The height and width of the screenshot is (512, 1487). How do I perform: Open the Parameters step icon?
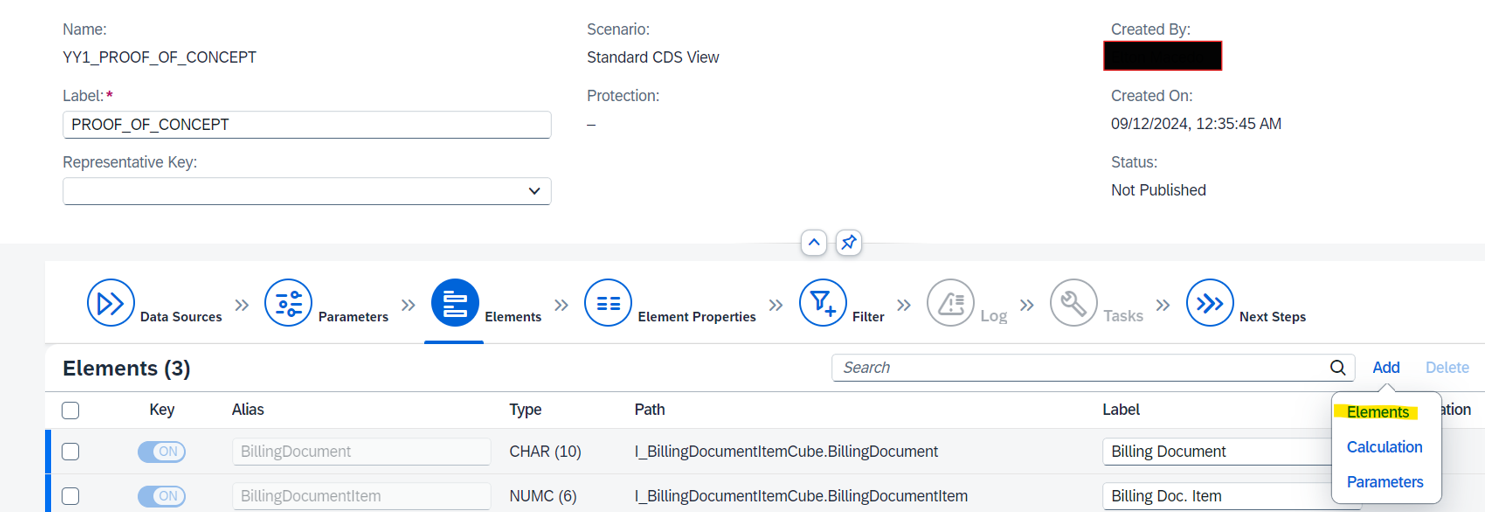coord(289,303)
